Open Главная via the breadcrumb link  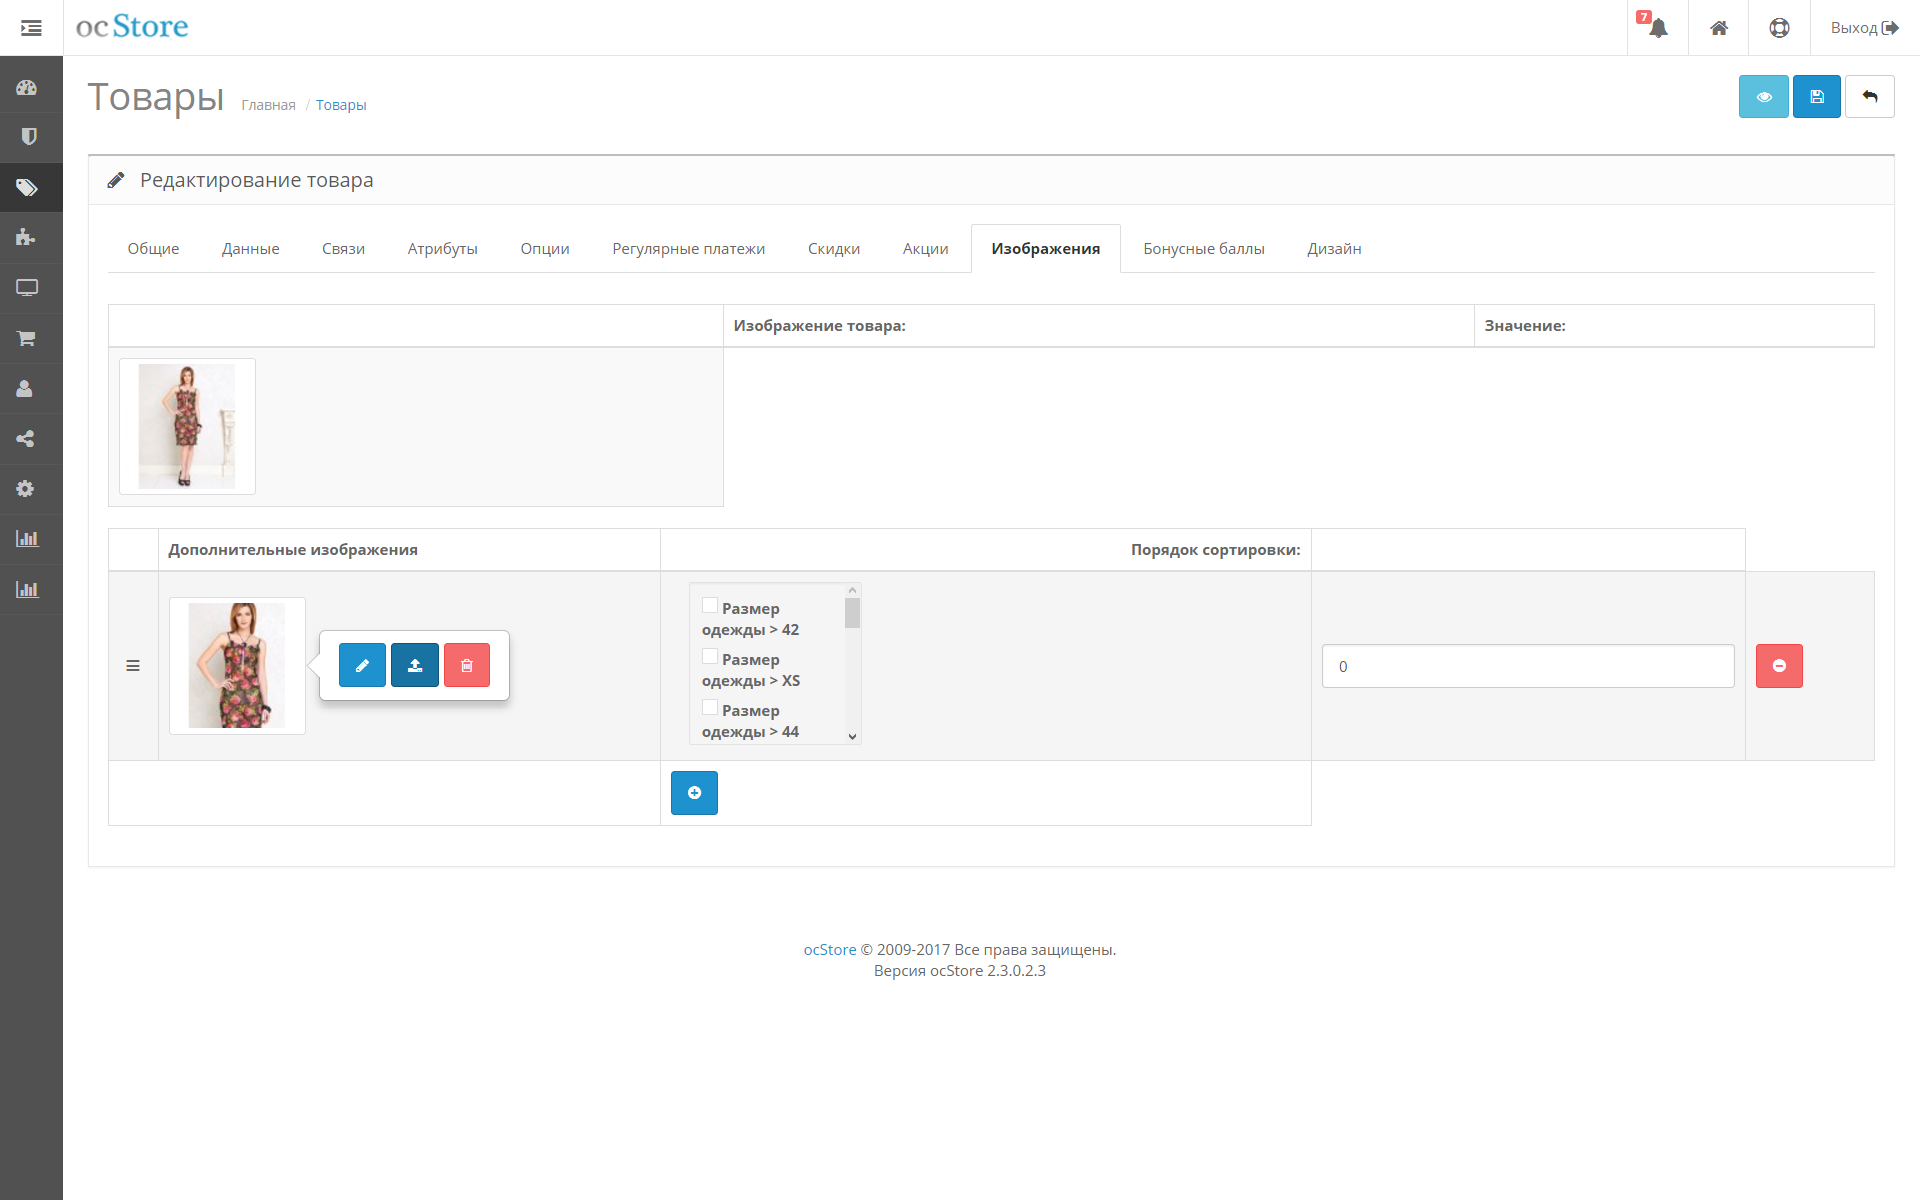pos(268,104)
